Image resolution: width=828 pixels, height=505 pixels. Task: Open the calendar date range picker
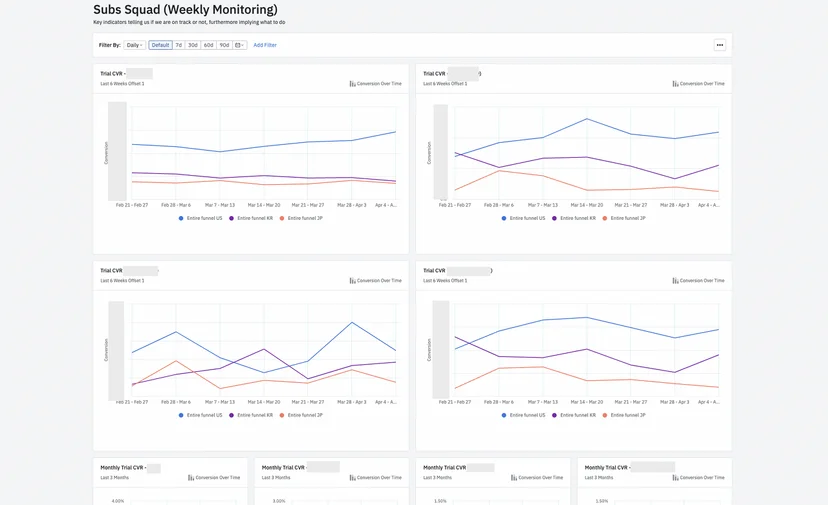click(239, 45)
